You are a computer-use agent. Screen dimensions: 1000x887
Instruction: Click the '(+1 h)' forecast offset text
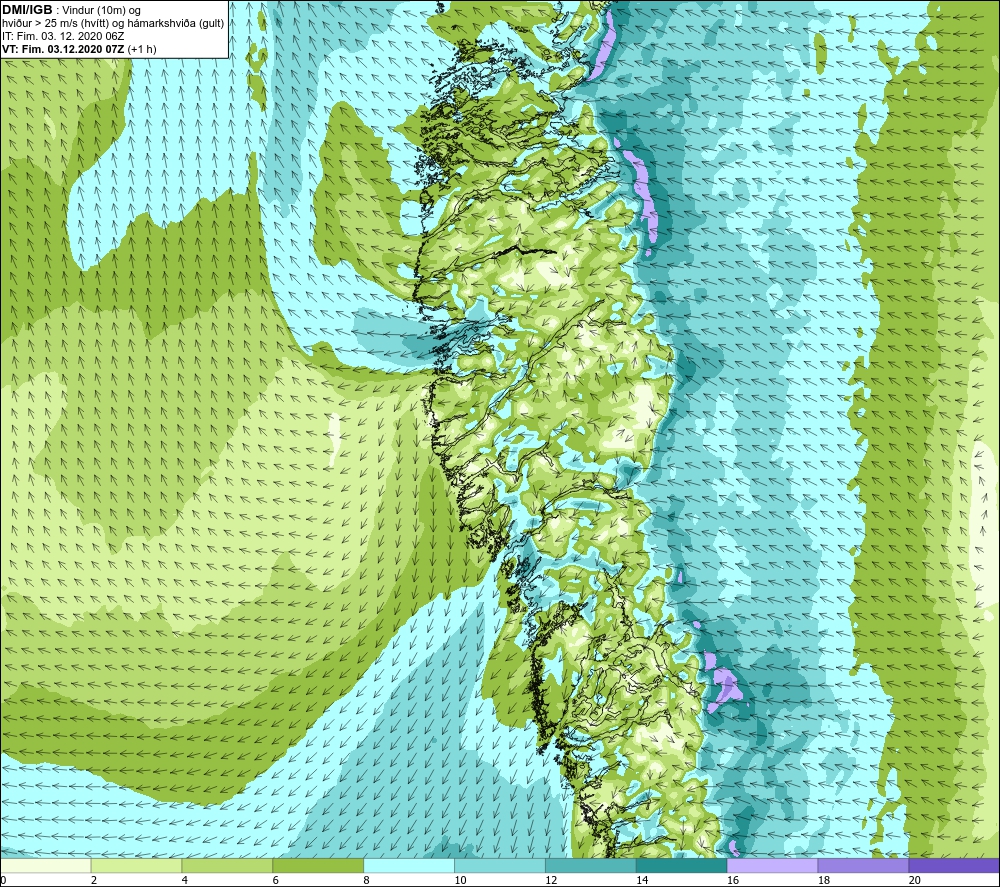142,49
